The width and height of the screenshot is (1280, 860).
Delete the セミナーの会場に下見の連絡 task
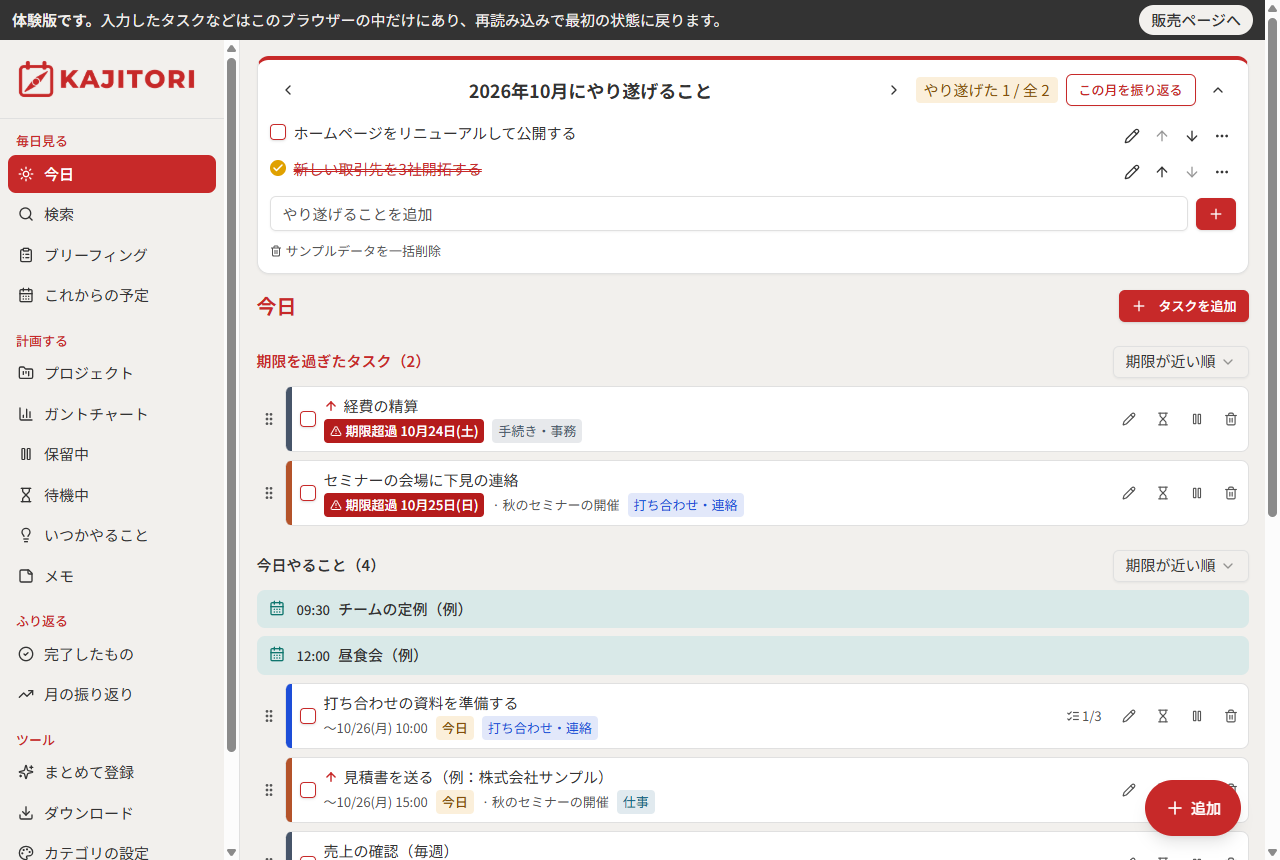pyautogui.click(x=1231, y=493)
